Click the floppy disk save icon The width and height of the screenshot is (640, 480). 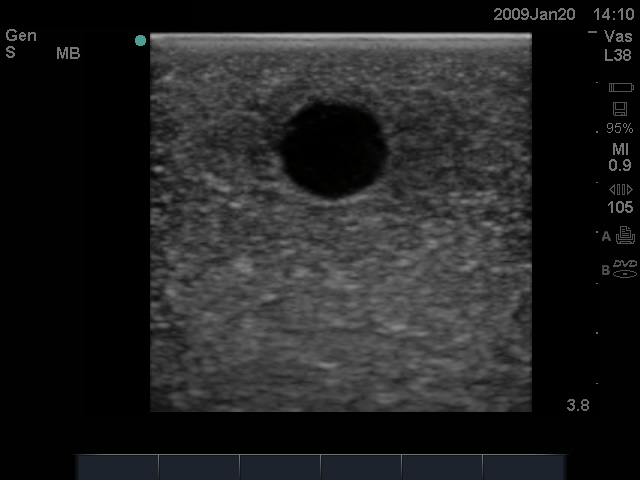tap(620, 108)
